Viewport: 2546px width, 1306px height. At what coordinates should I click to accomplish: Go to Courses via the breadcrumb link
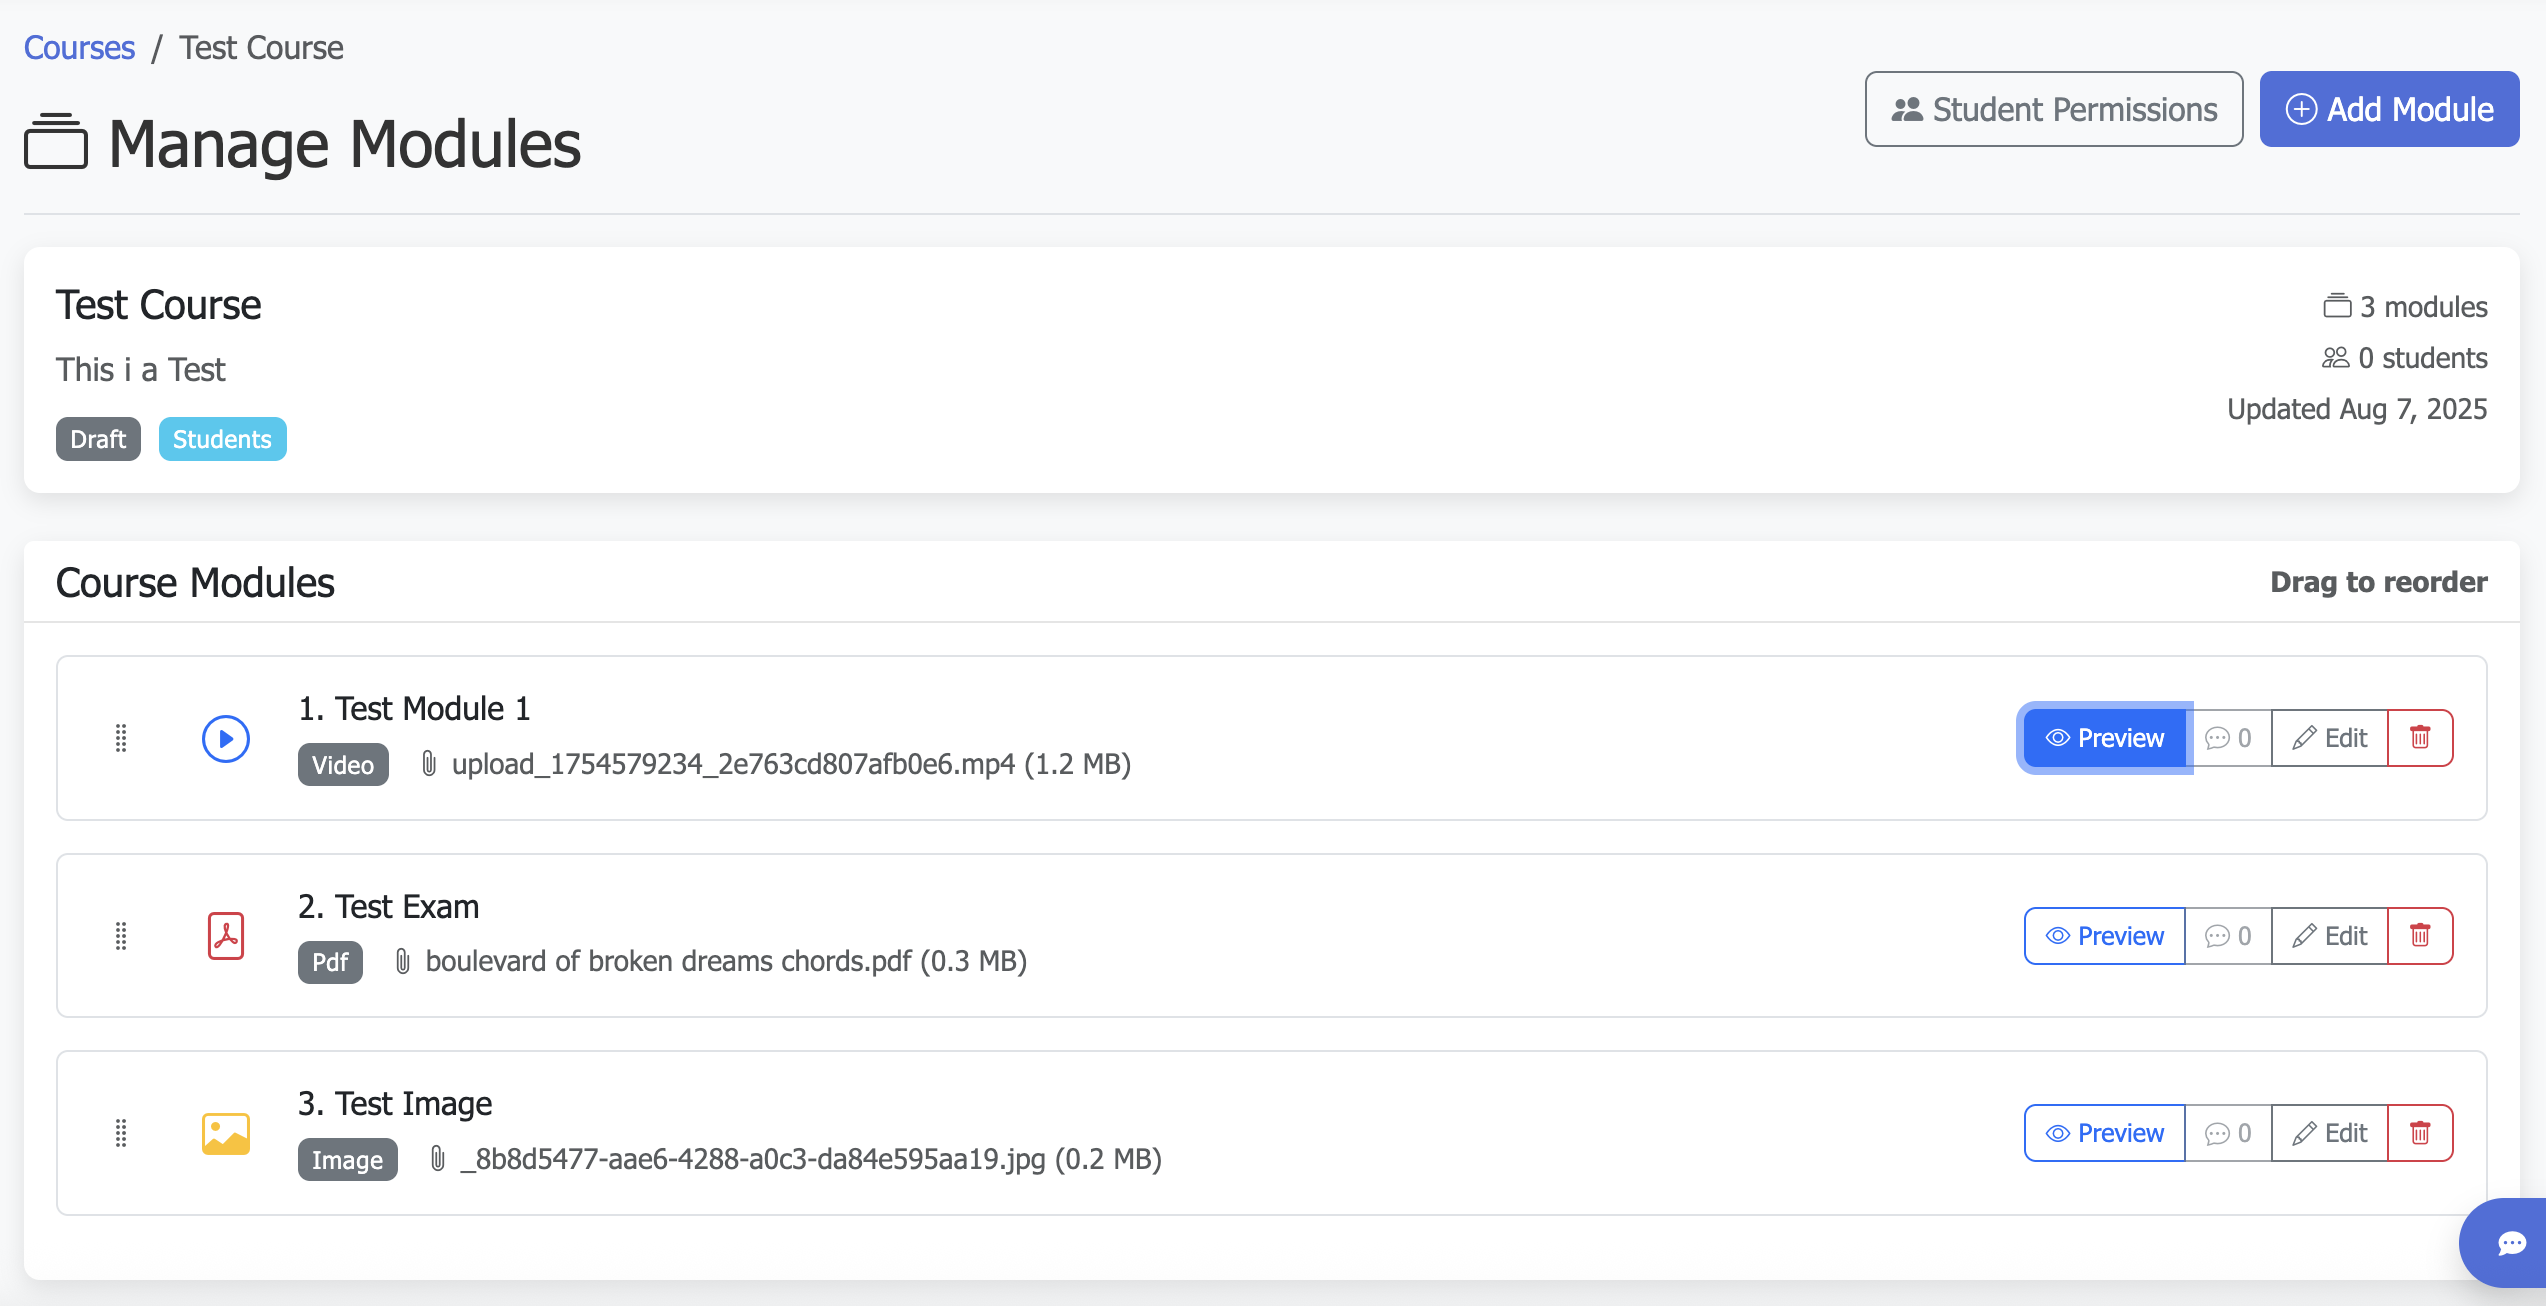79,48
